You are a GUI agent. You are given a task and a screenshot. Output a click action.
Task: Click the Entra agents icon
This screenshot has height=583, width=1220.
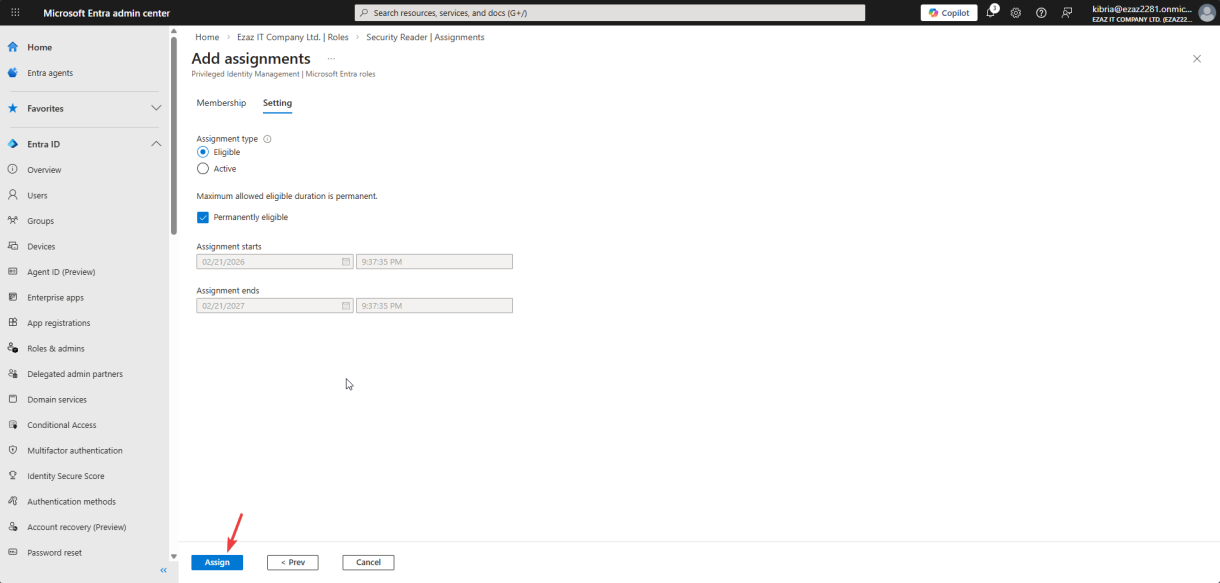pos(13,73)
